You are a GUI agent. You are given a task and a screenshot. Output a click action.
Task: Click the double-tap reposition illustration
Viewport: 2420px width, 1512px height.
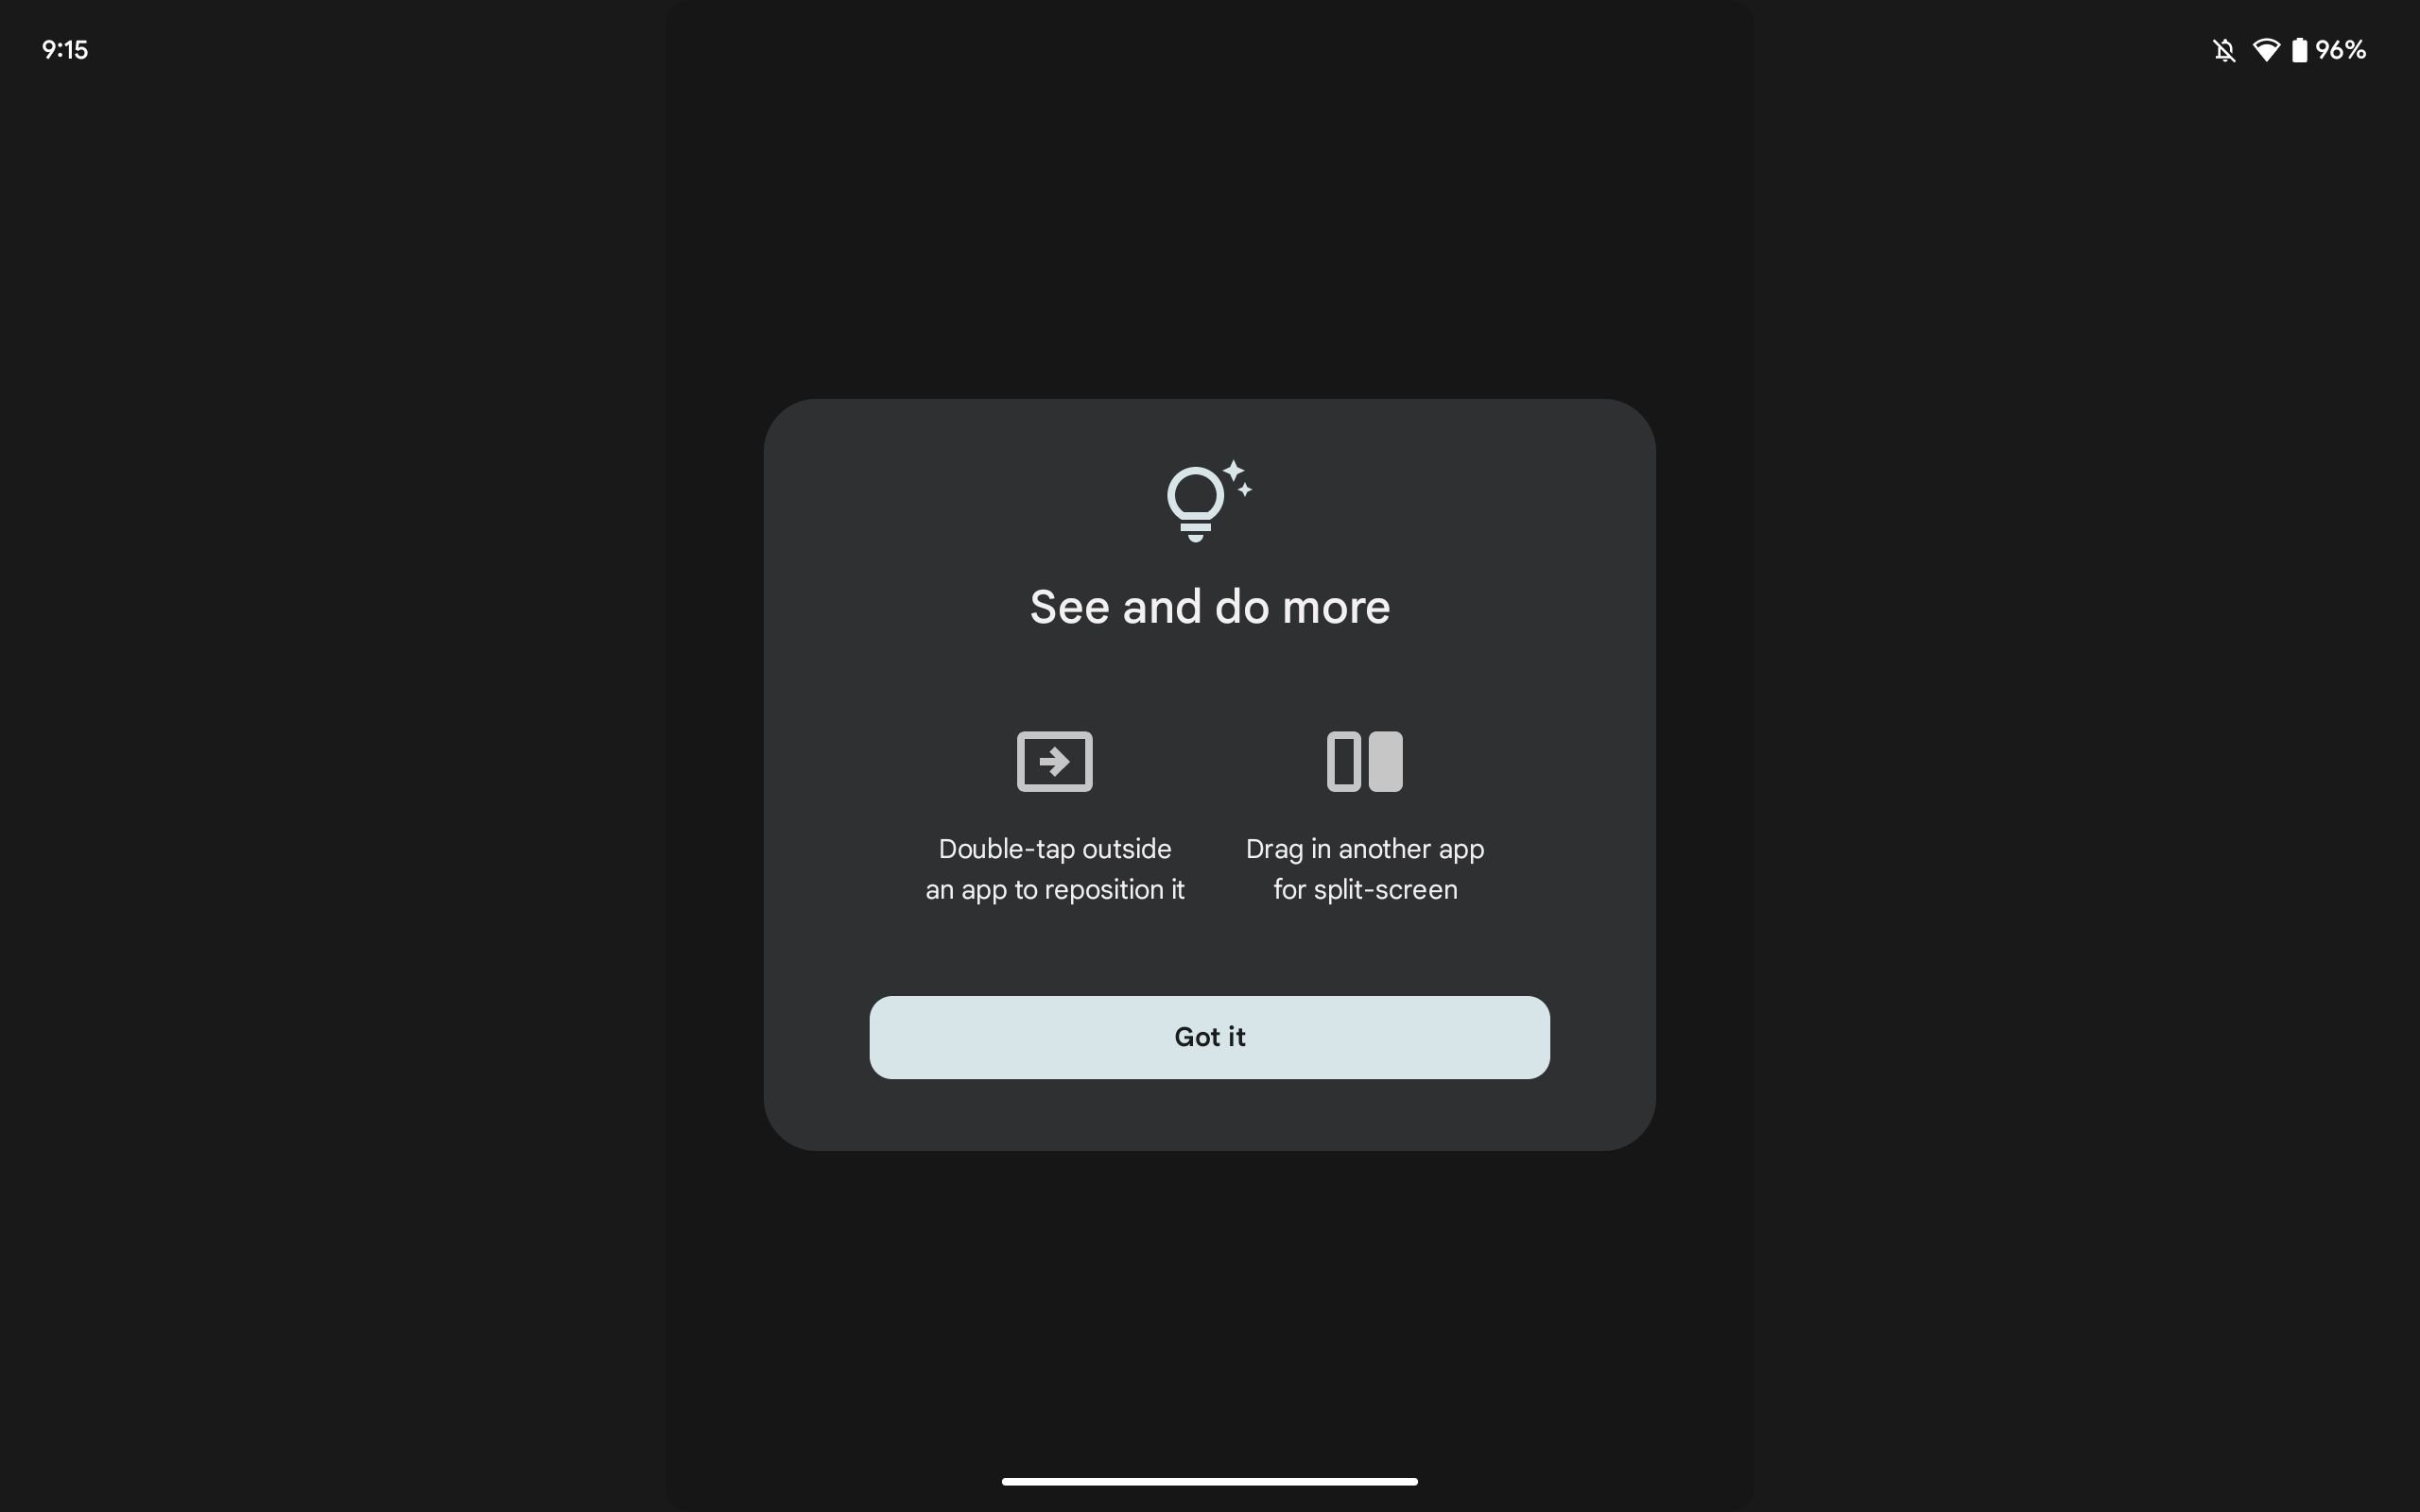click(x=1054, y=762)
